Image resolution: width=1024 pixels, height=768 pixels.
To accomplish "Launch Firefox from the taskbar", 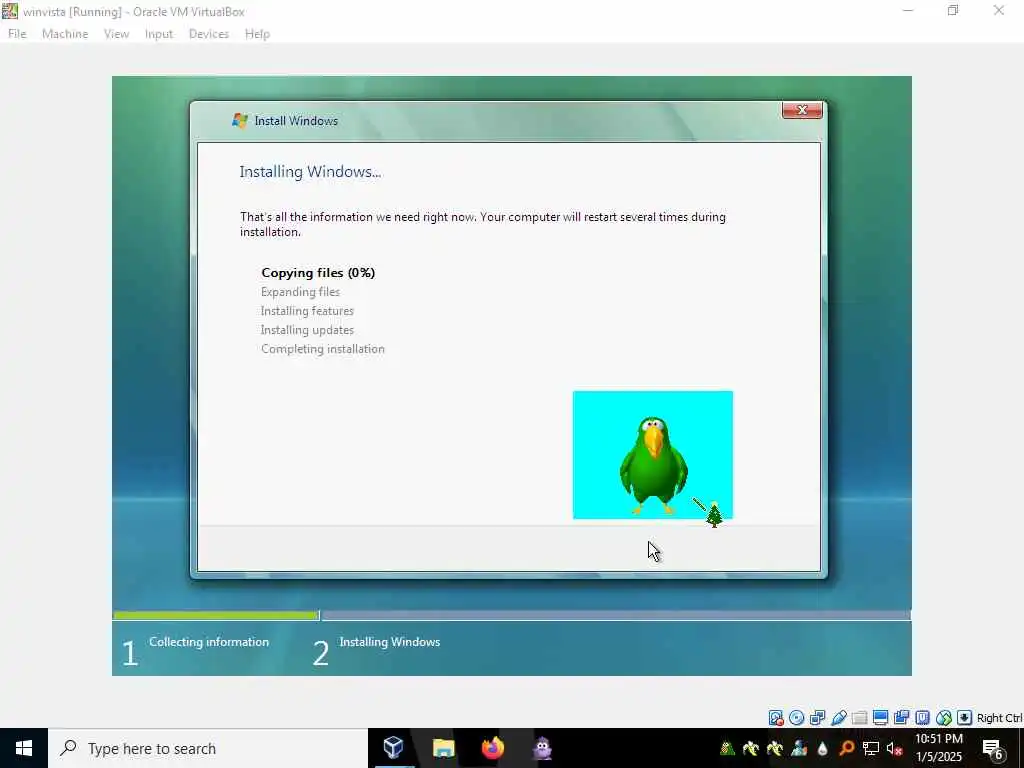I will pyautogui.click(x=493, y=748).
